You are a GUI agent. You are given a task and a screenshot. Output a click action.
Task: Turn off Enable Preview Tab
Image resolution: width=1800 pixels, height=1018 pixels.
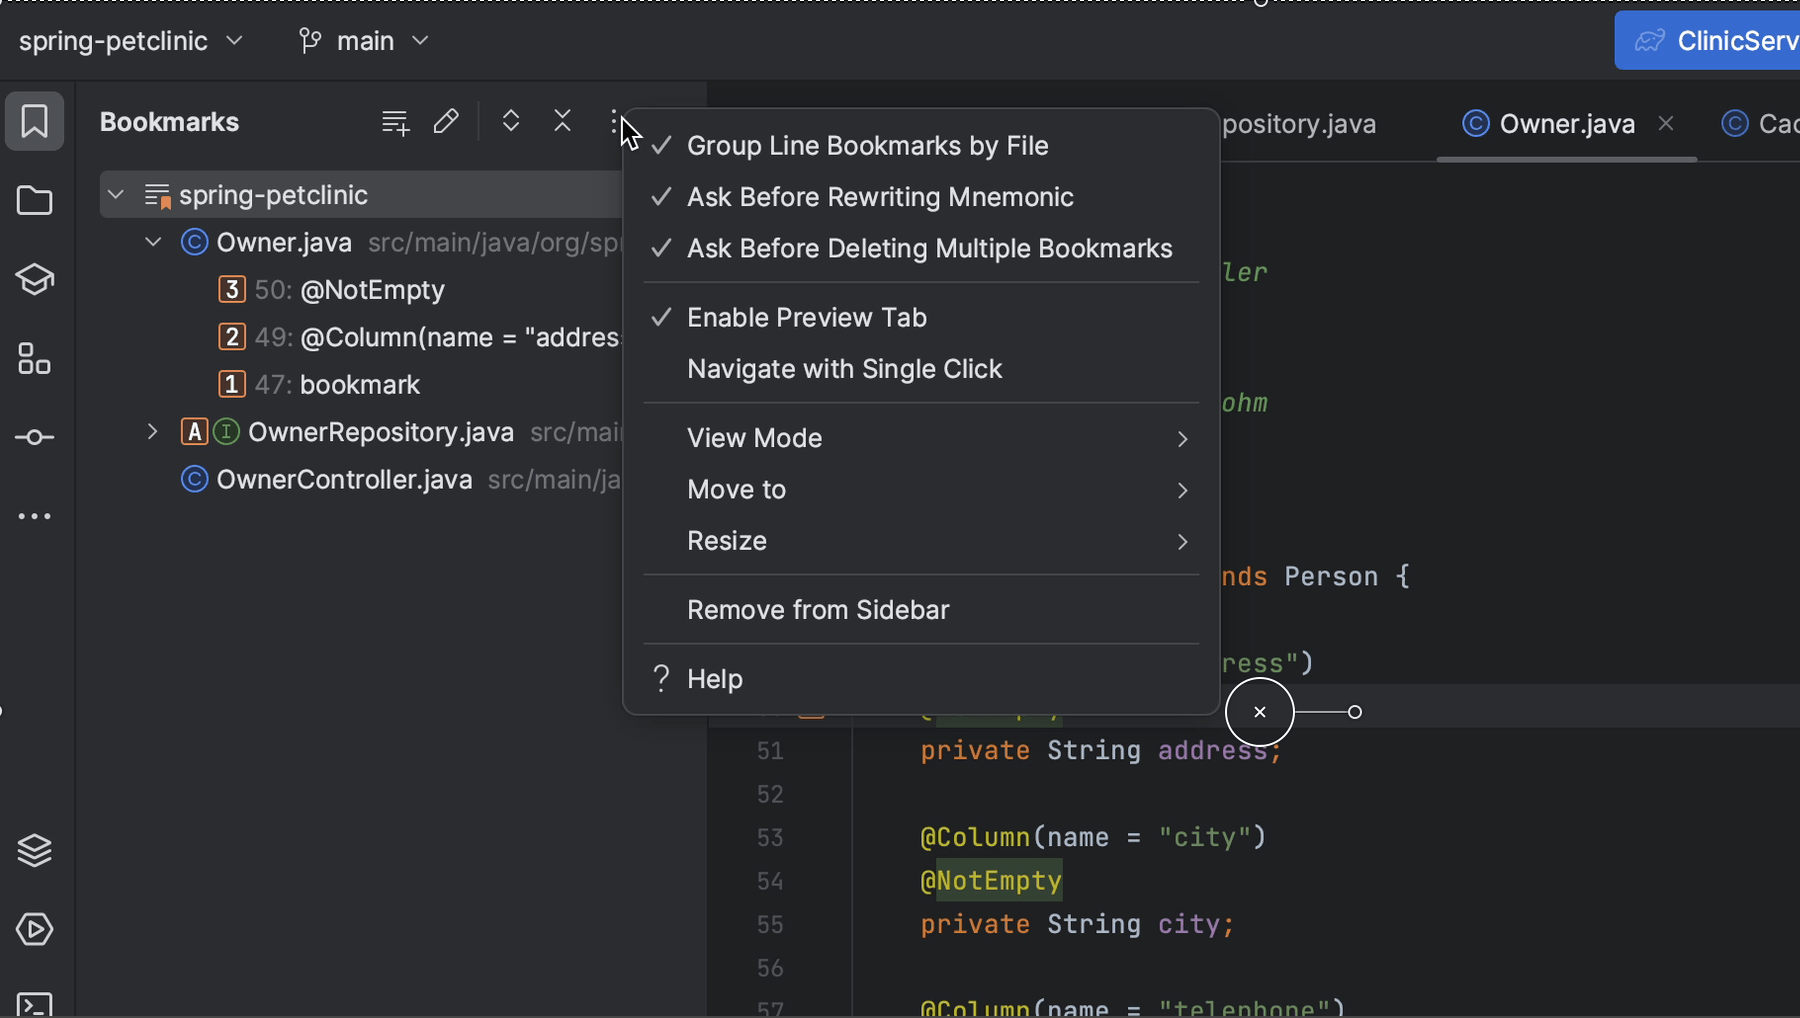pyautogui.click(x=805, y=317)
